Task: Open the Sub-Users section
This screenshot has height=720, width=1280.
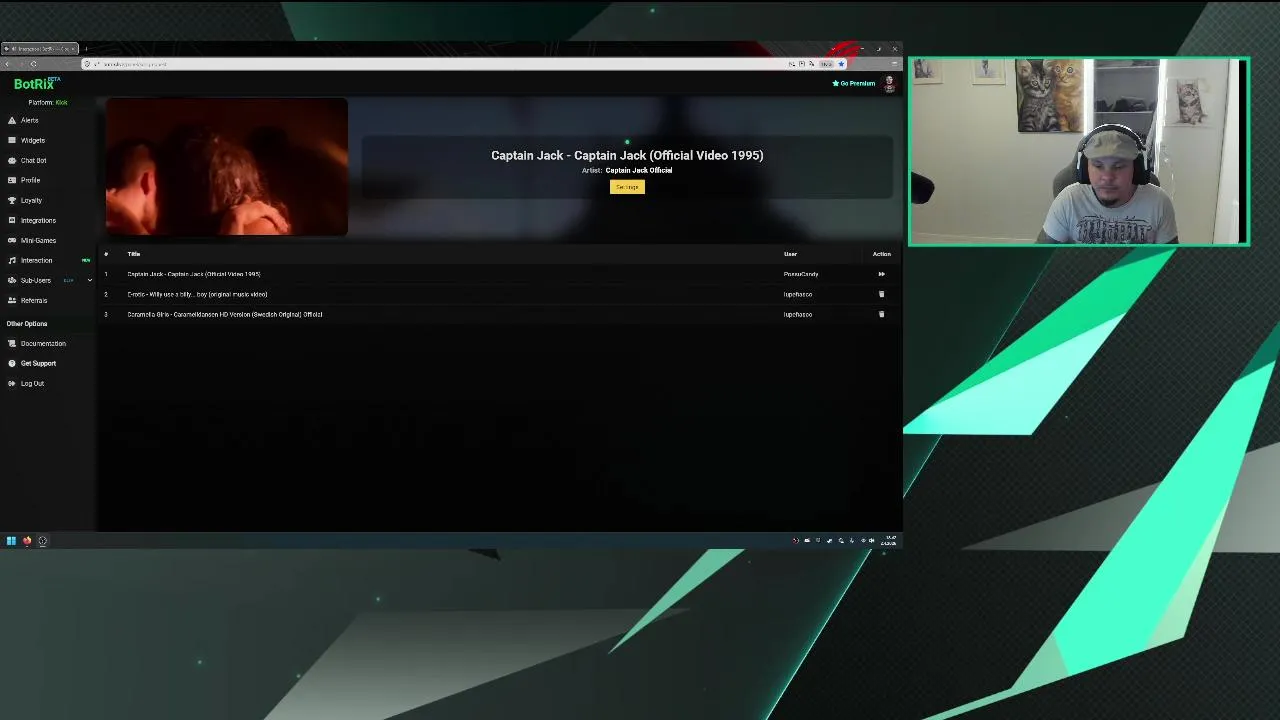Action: [35, 280]
